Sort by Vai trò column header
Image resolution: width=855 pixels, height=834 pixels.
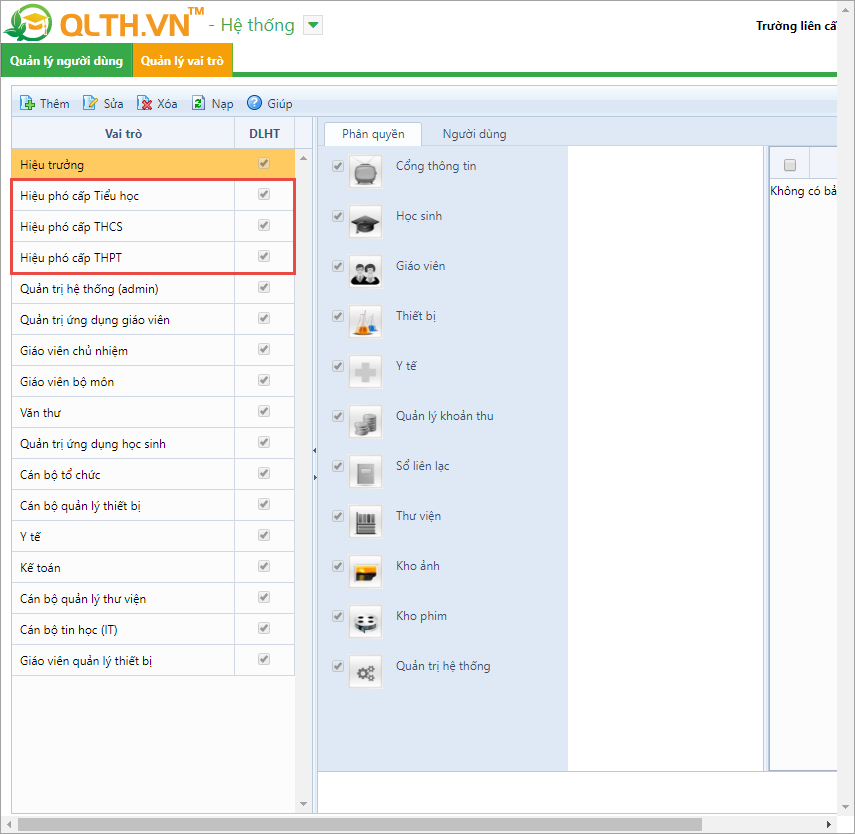coord(123,134)
